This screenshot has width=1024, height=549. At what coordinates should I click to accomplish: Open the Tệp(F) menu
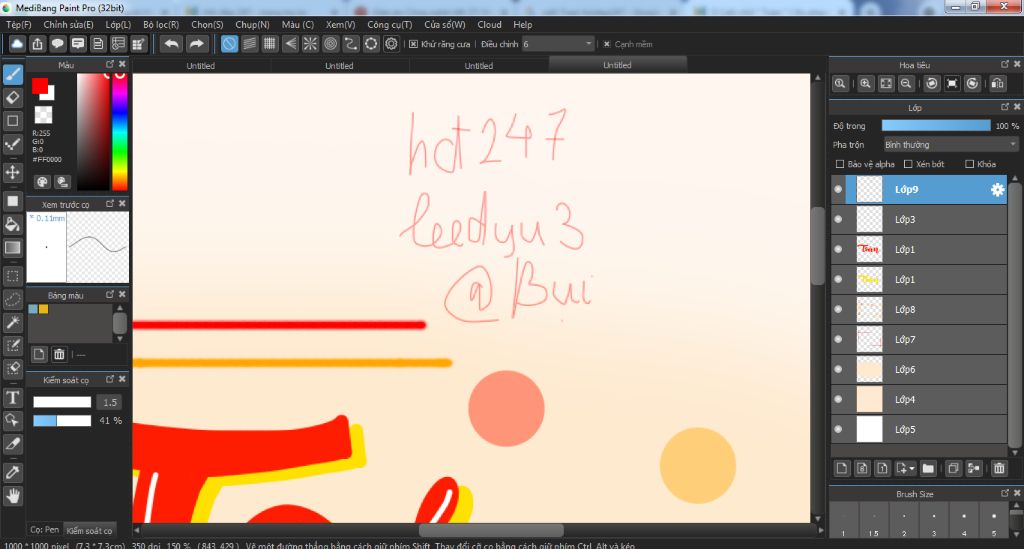[18, 24]
